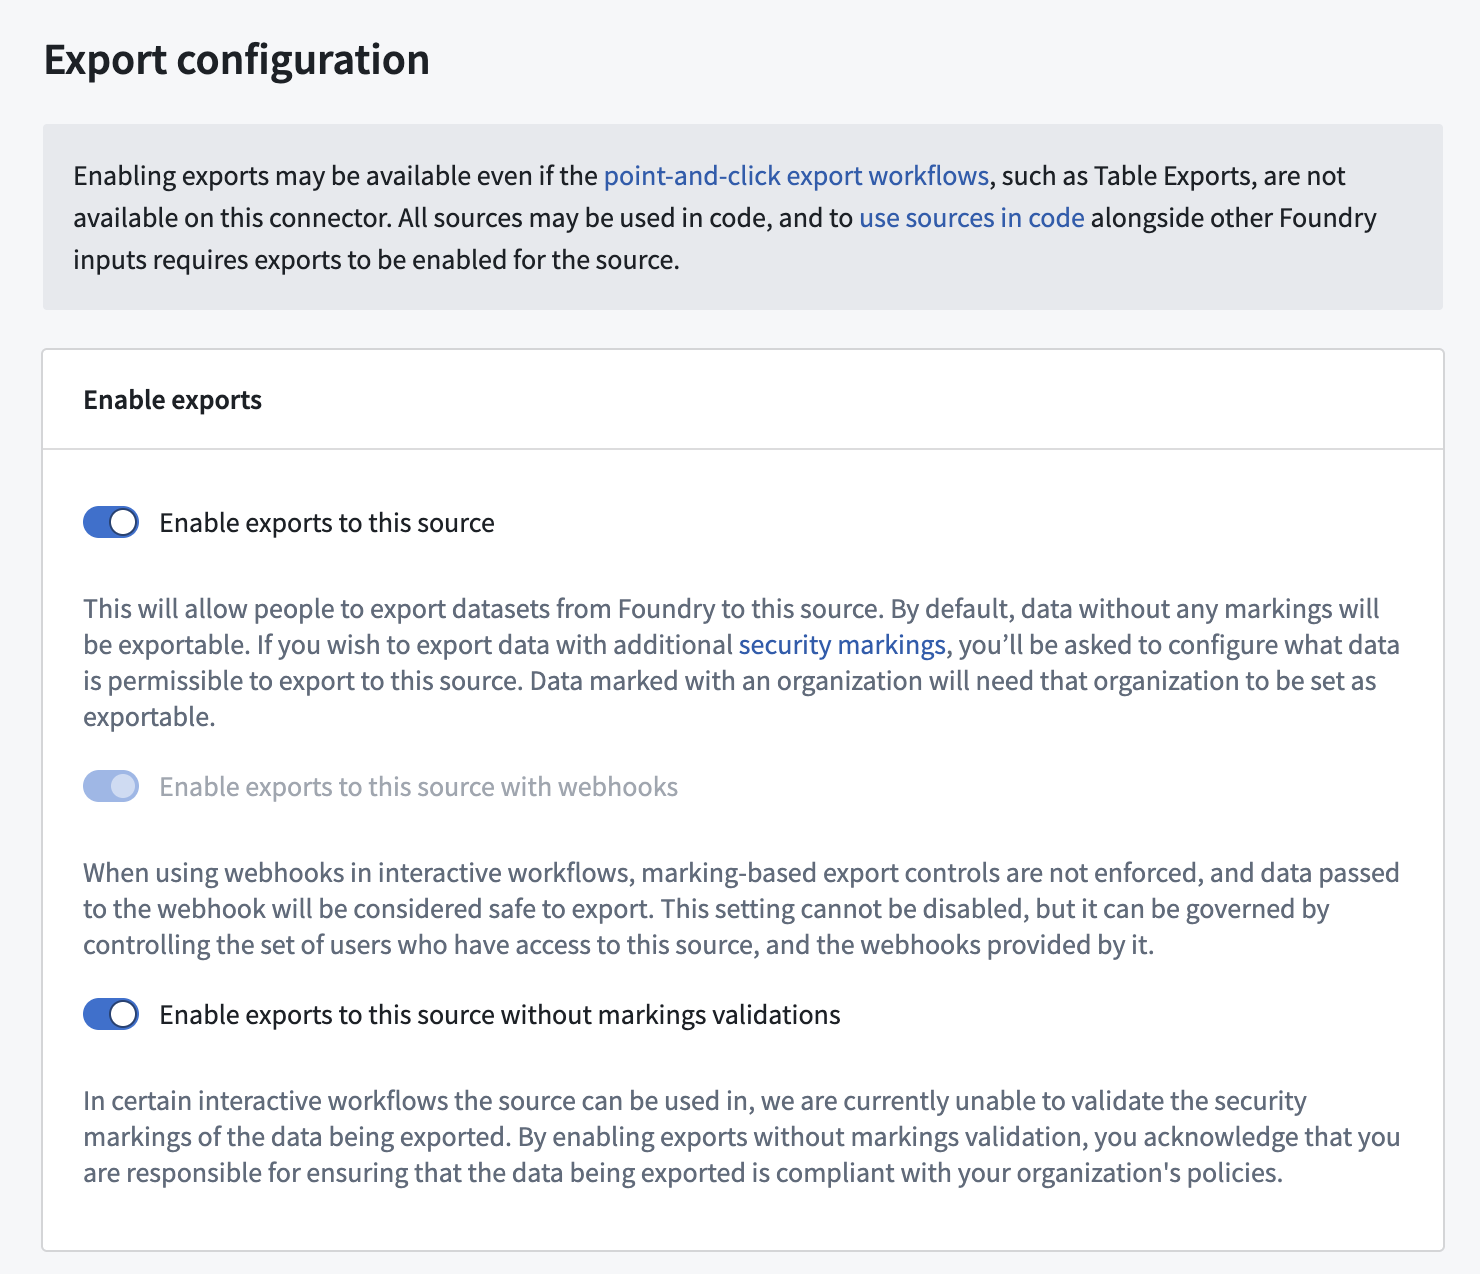Click the webhook export controls explanation text
Image resolution: width=1480 pixels, height=1274 pixels.
tap(740, 908)
